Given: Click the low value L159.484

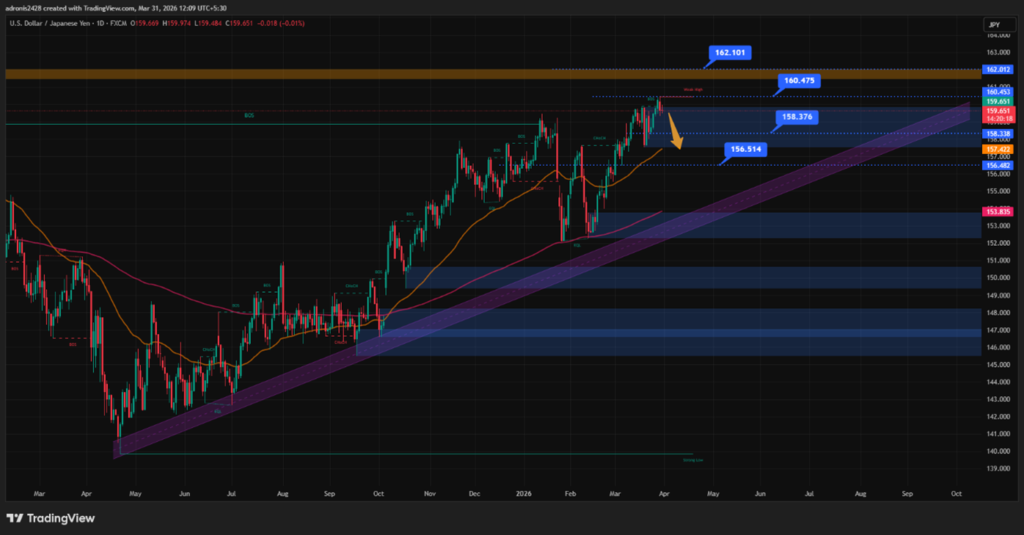Looking at the screenshot, I should point(208,24).
